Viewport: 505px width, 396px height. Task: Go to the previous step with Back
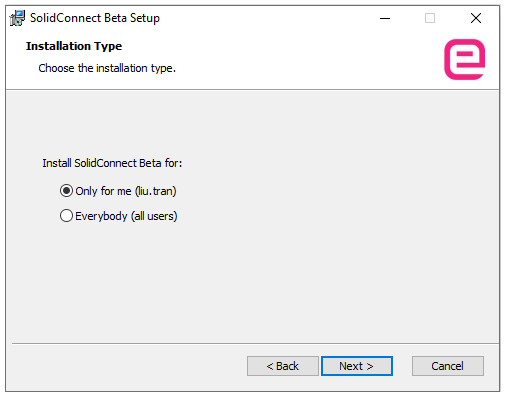click(283, 366)
